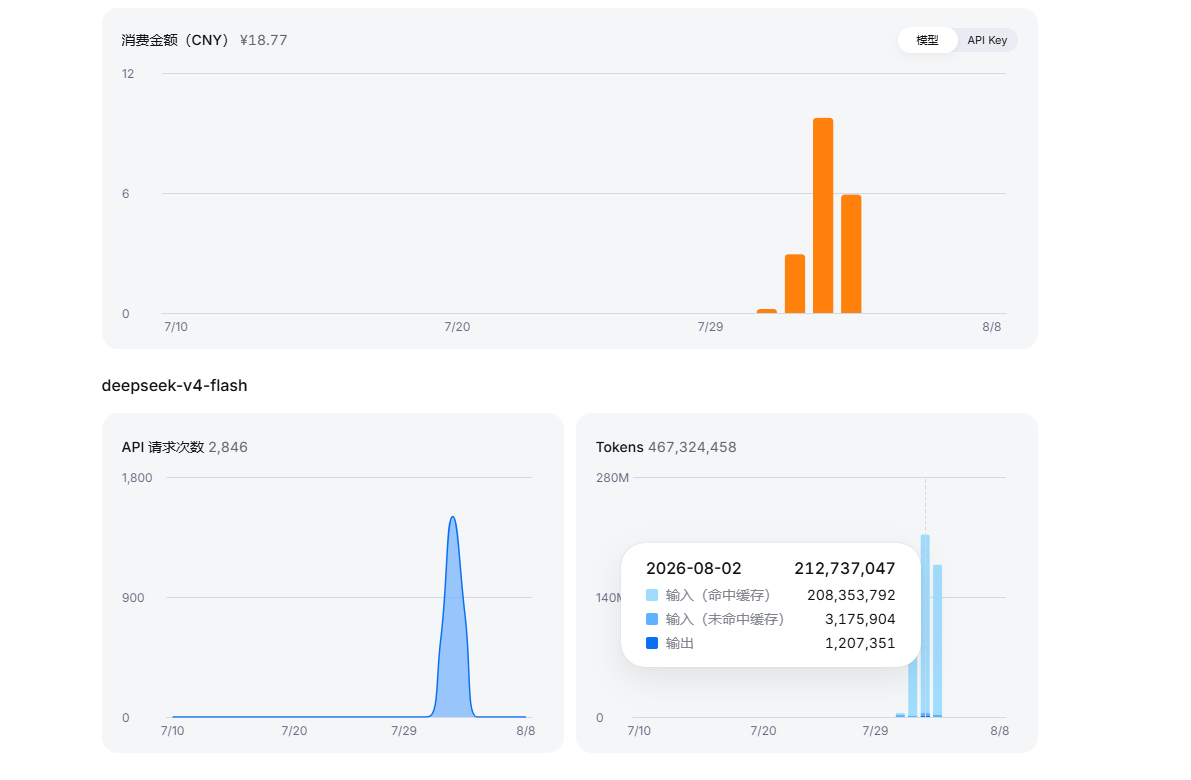This screenshot has height=780, width=1191.
Task: Click the dark-blue 输出 legend swatch
Action: pyautogui.click(x=652, y=643)
